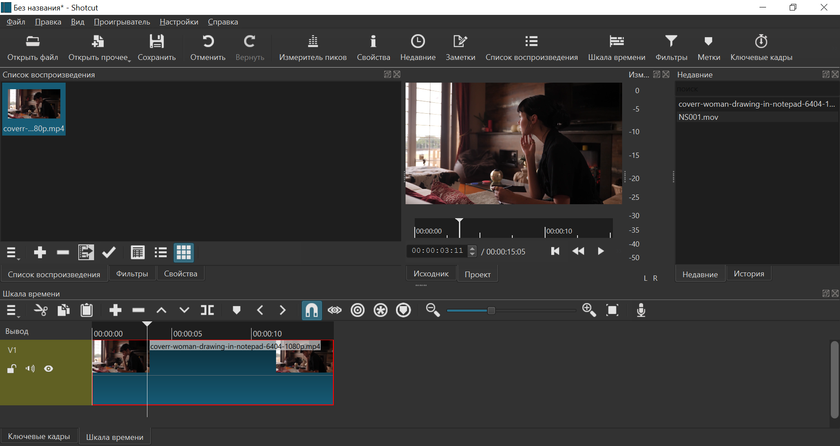840x446 pixels.
Task: Toggle Шкала времени toolbar button
Action: [x=617, y=48]
